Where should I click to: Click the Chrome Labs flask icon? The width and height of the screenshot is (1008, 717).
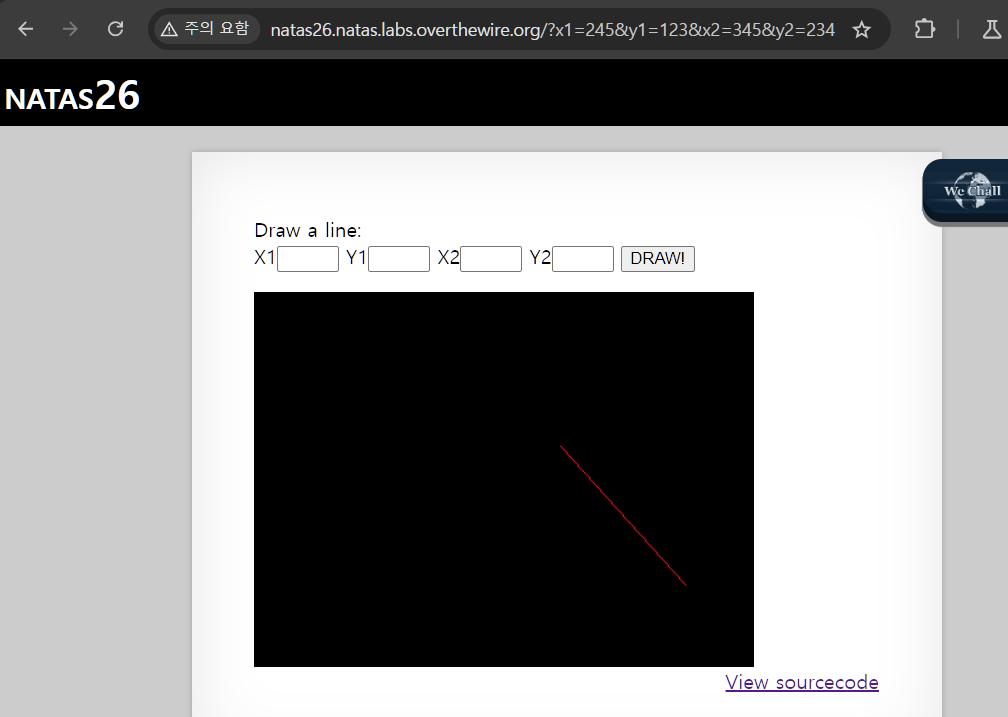pos(991,29)
